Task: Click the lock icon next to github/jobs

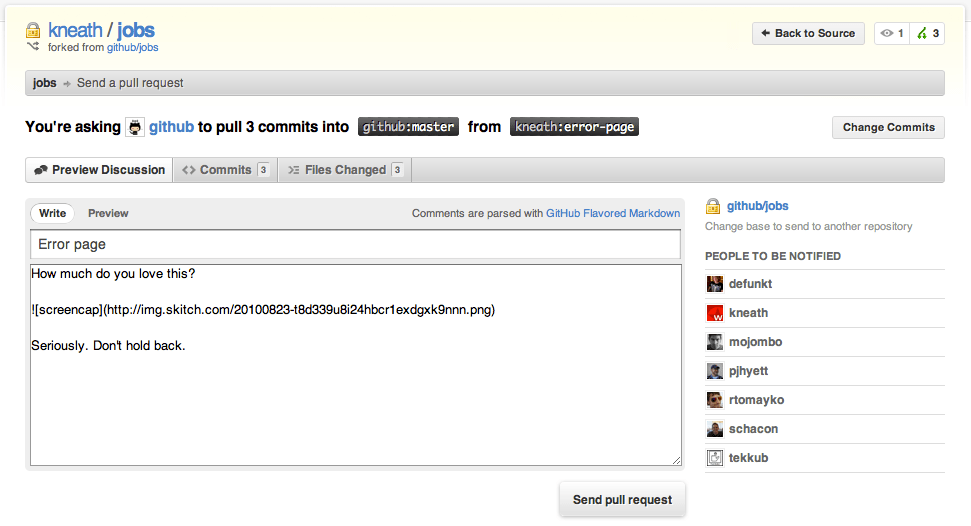Action: click(x=713, y=206)
